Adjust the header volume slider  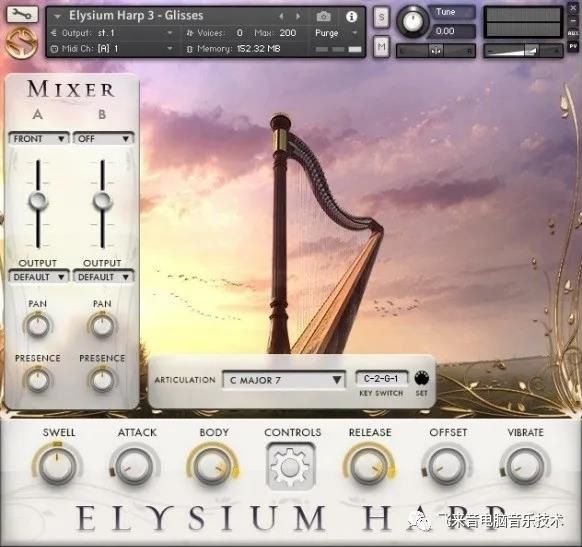(523, 50)
